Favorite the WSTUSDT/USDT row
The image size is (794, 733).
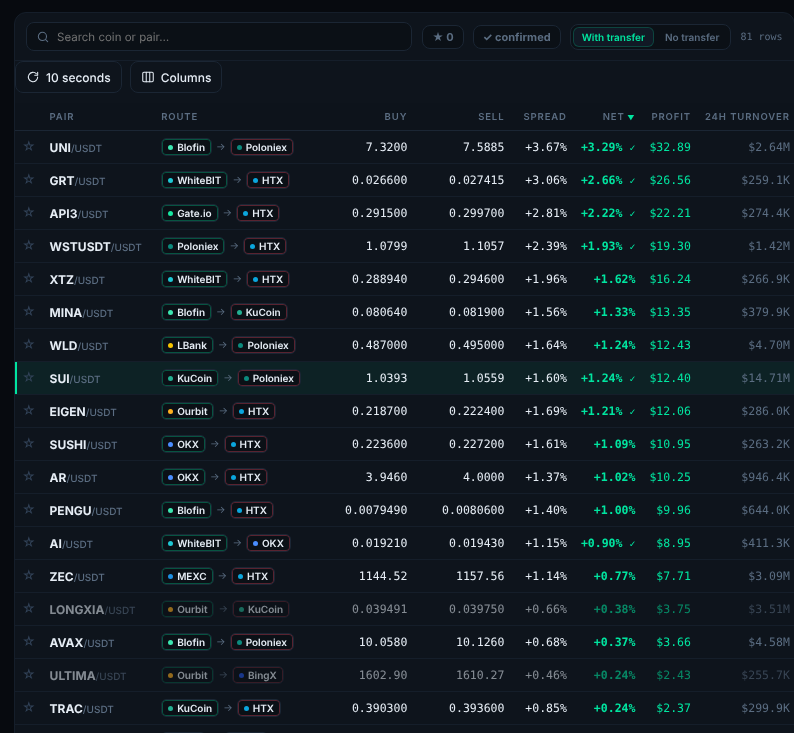tap(29, 245)
